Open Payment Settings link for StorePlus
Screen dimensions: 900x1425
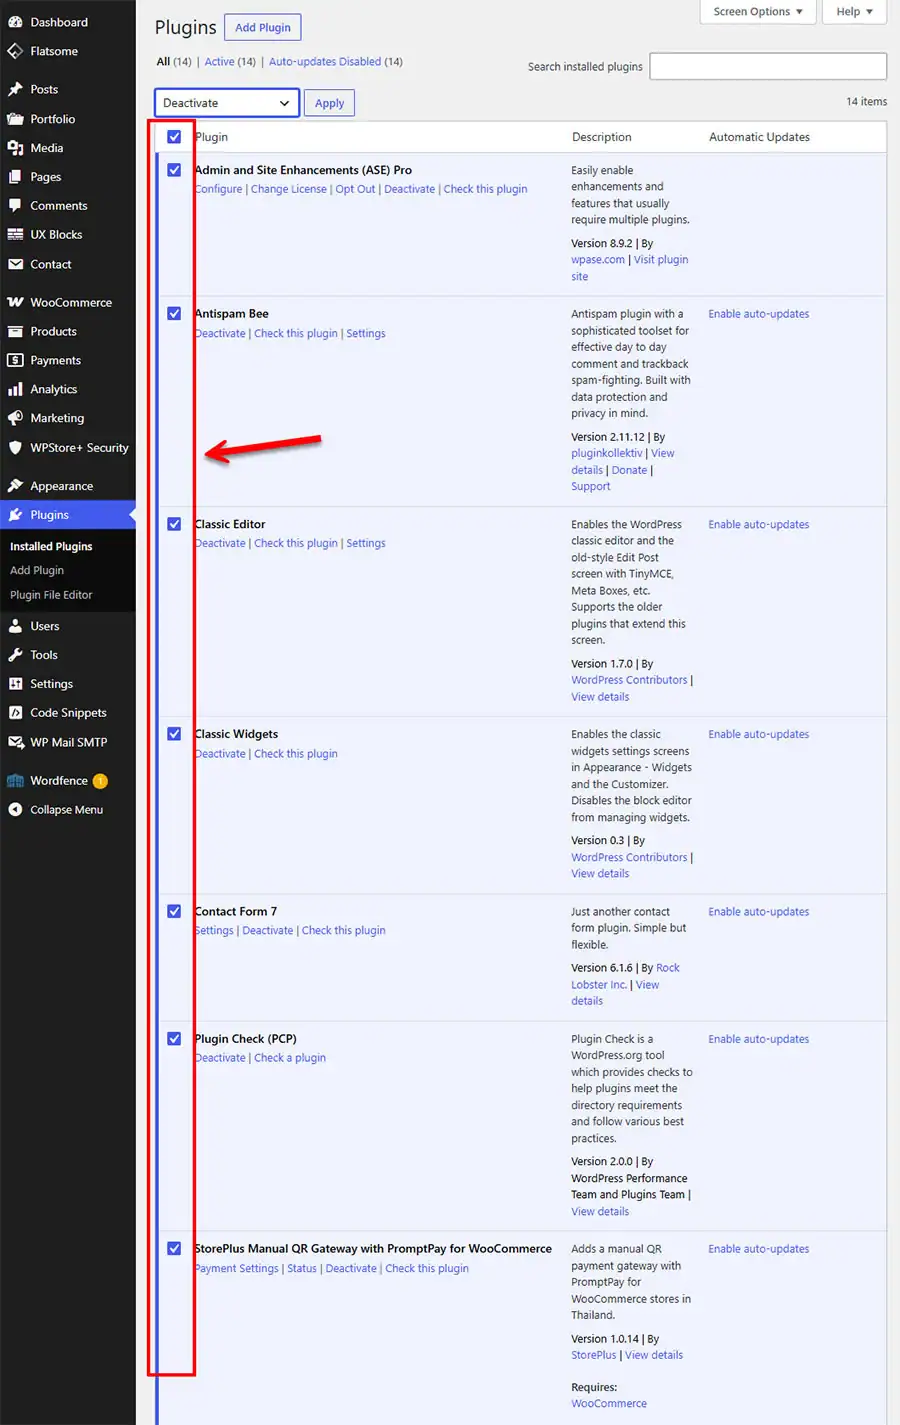[237, 1269]
